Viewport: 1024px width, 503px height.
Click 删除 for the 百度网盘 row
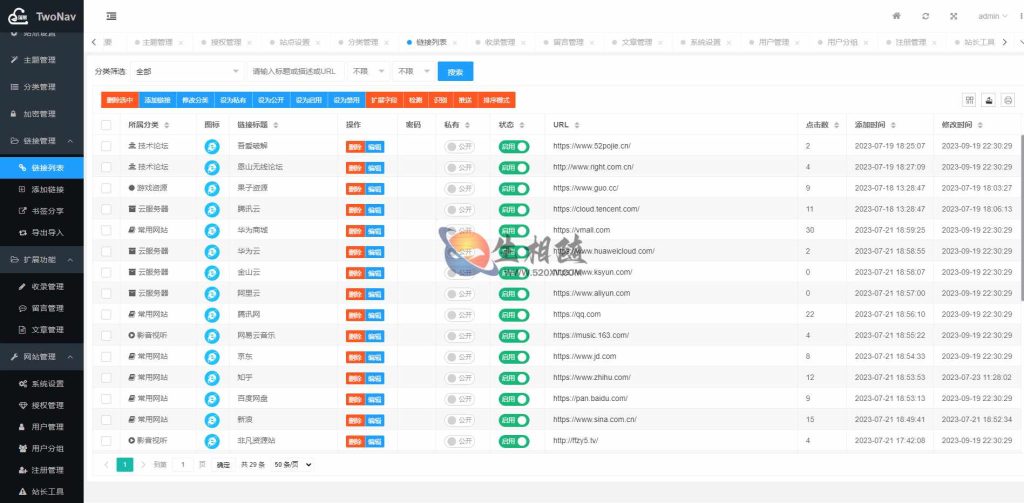355,398
